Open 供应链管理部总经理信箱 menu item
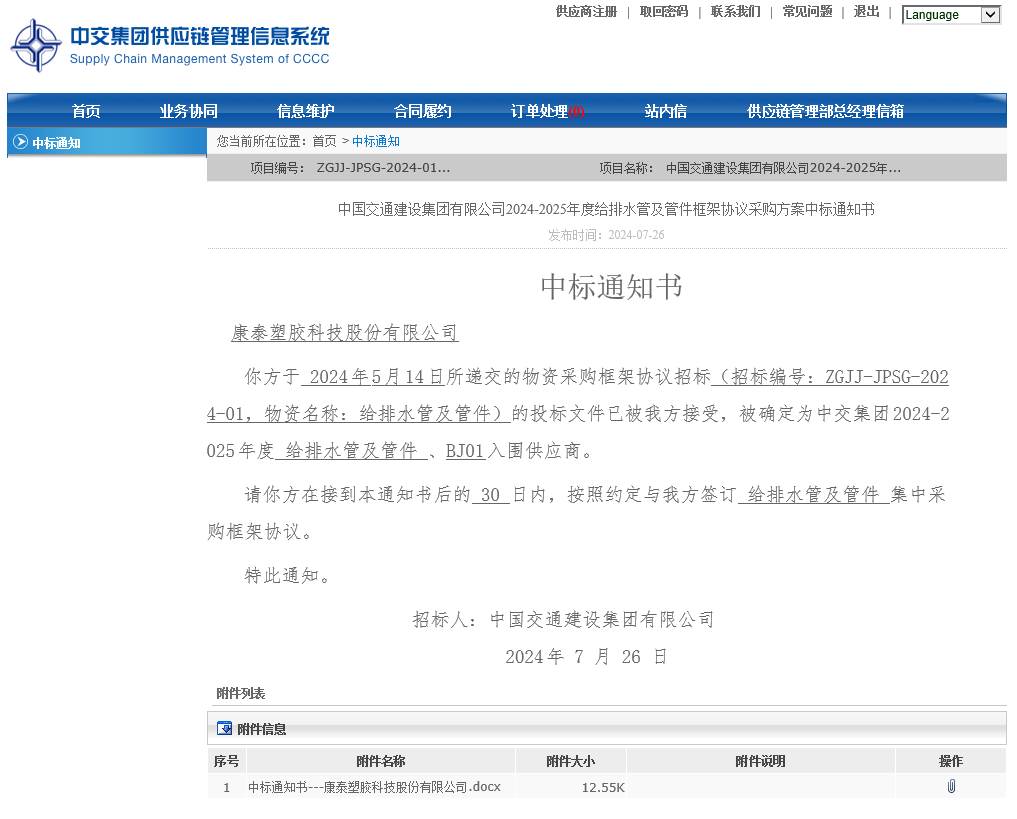This screenshot has height=819, width=1017. click(x=825, y=111)
